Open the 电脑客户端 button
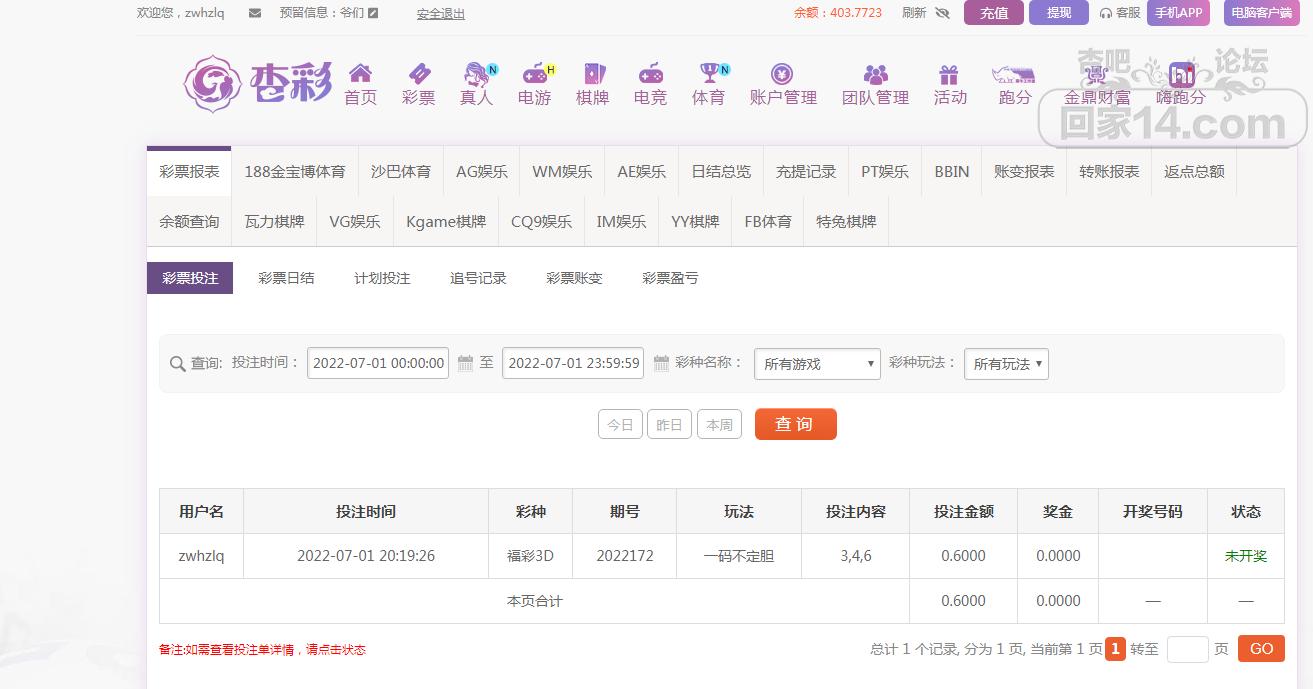Screen dimensions: 1313x689 pyautogui.click(x=1261, y=13)
